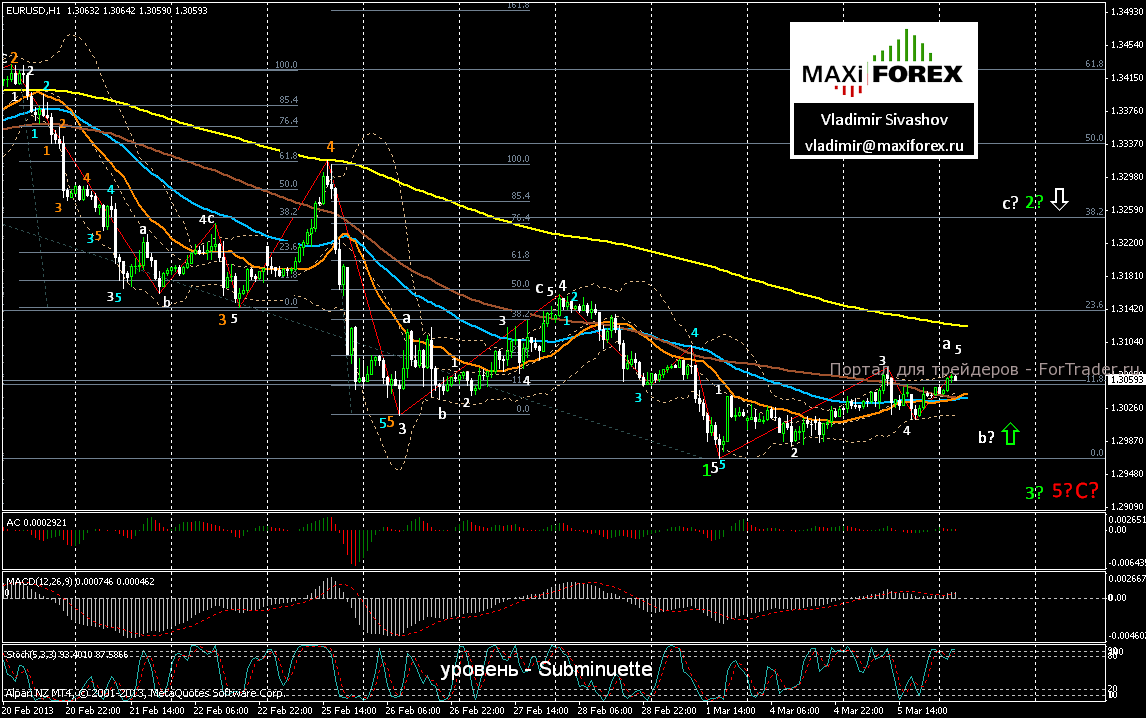
Task: Click the current price tag 1.30593
Action: click(1125, 380)
